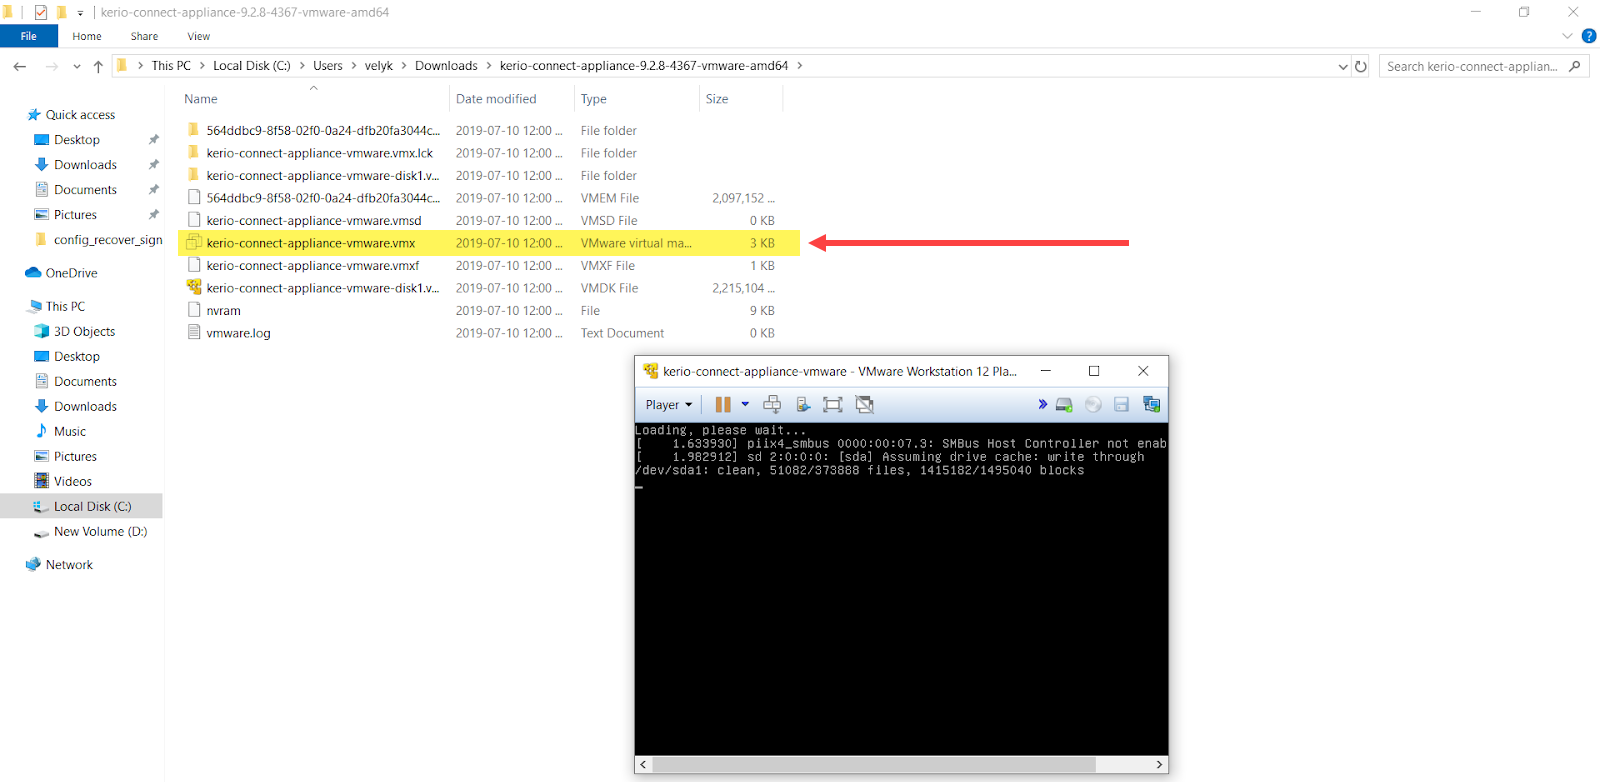1600x782 pixels.
Task: Click the CD/DVD device icon in VMware
Action: click(1093, 405)
